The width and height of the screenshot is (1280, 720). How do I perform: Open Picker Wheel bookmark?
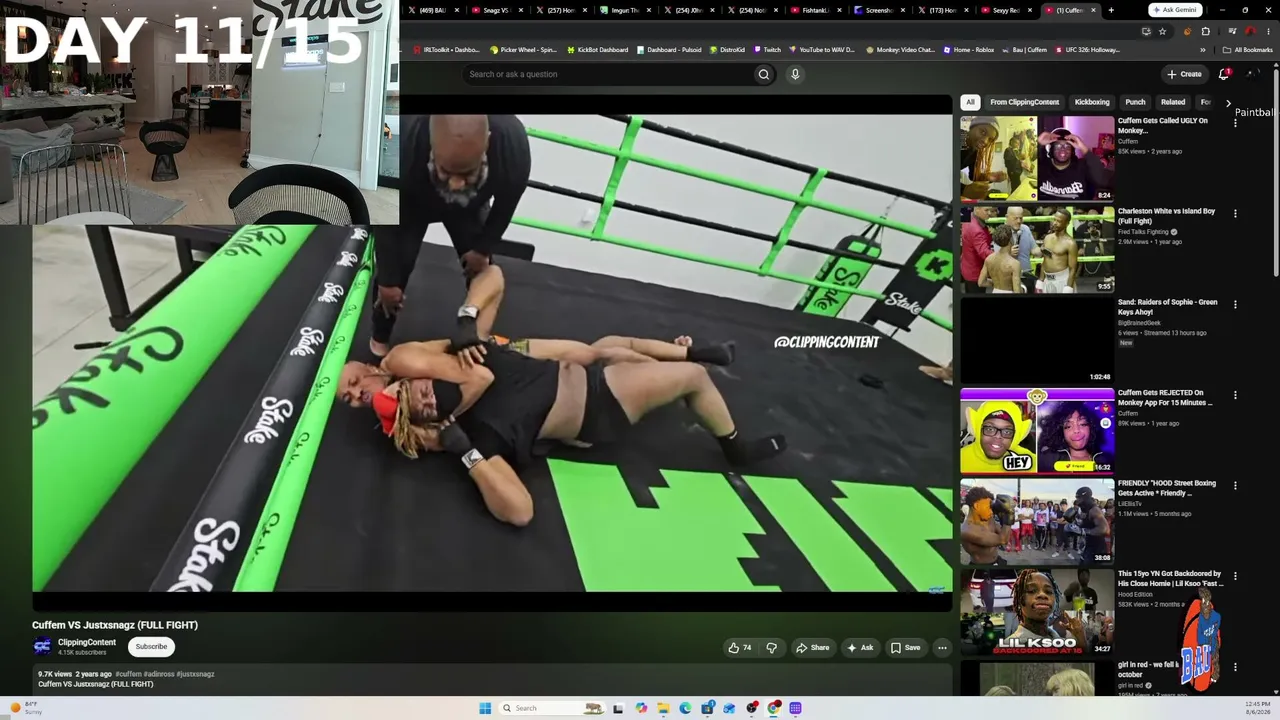click(x=522, y=49)
